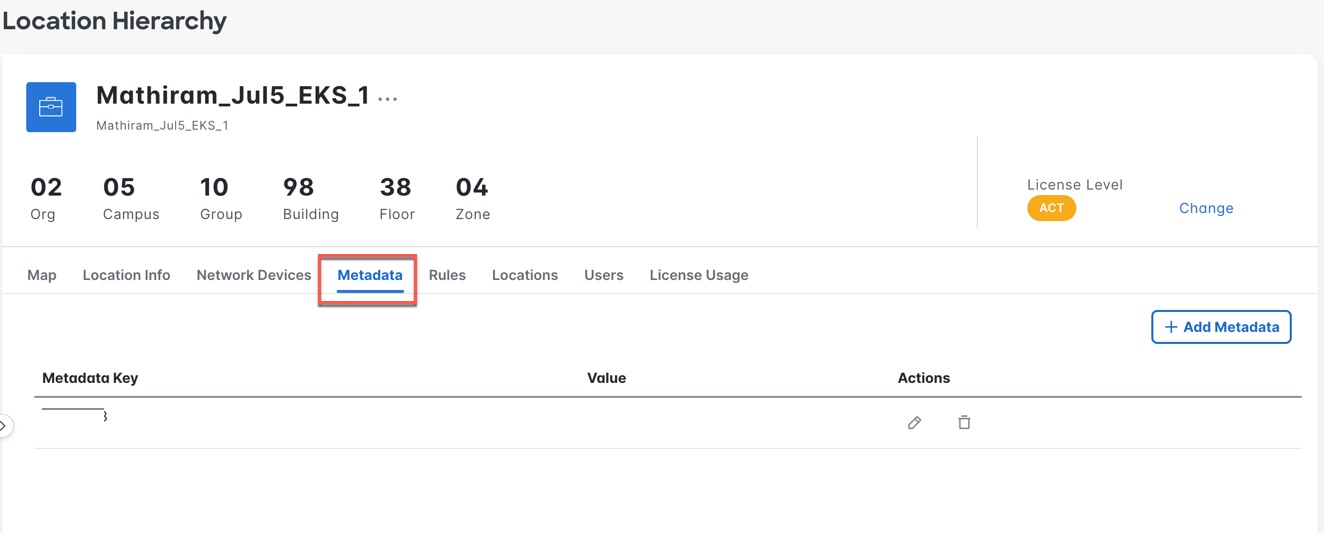Viewport: 1324px width, 533px height.
Task: Open the three-dot menu beside Mathiram_Jul5_EKS_1
Action: point(388,98)
